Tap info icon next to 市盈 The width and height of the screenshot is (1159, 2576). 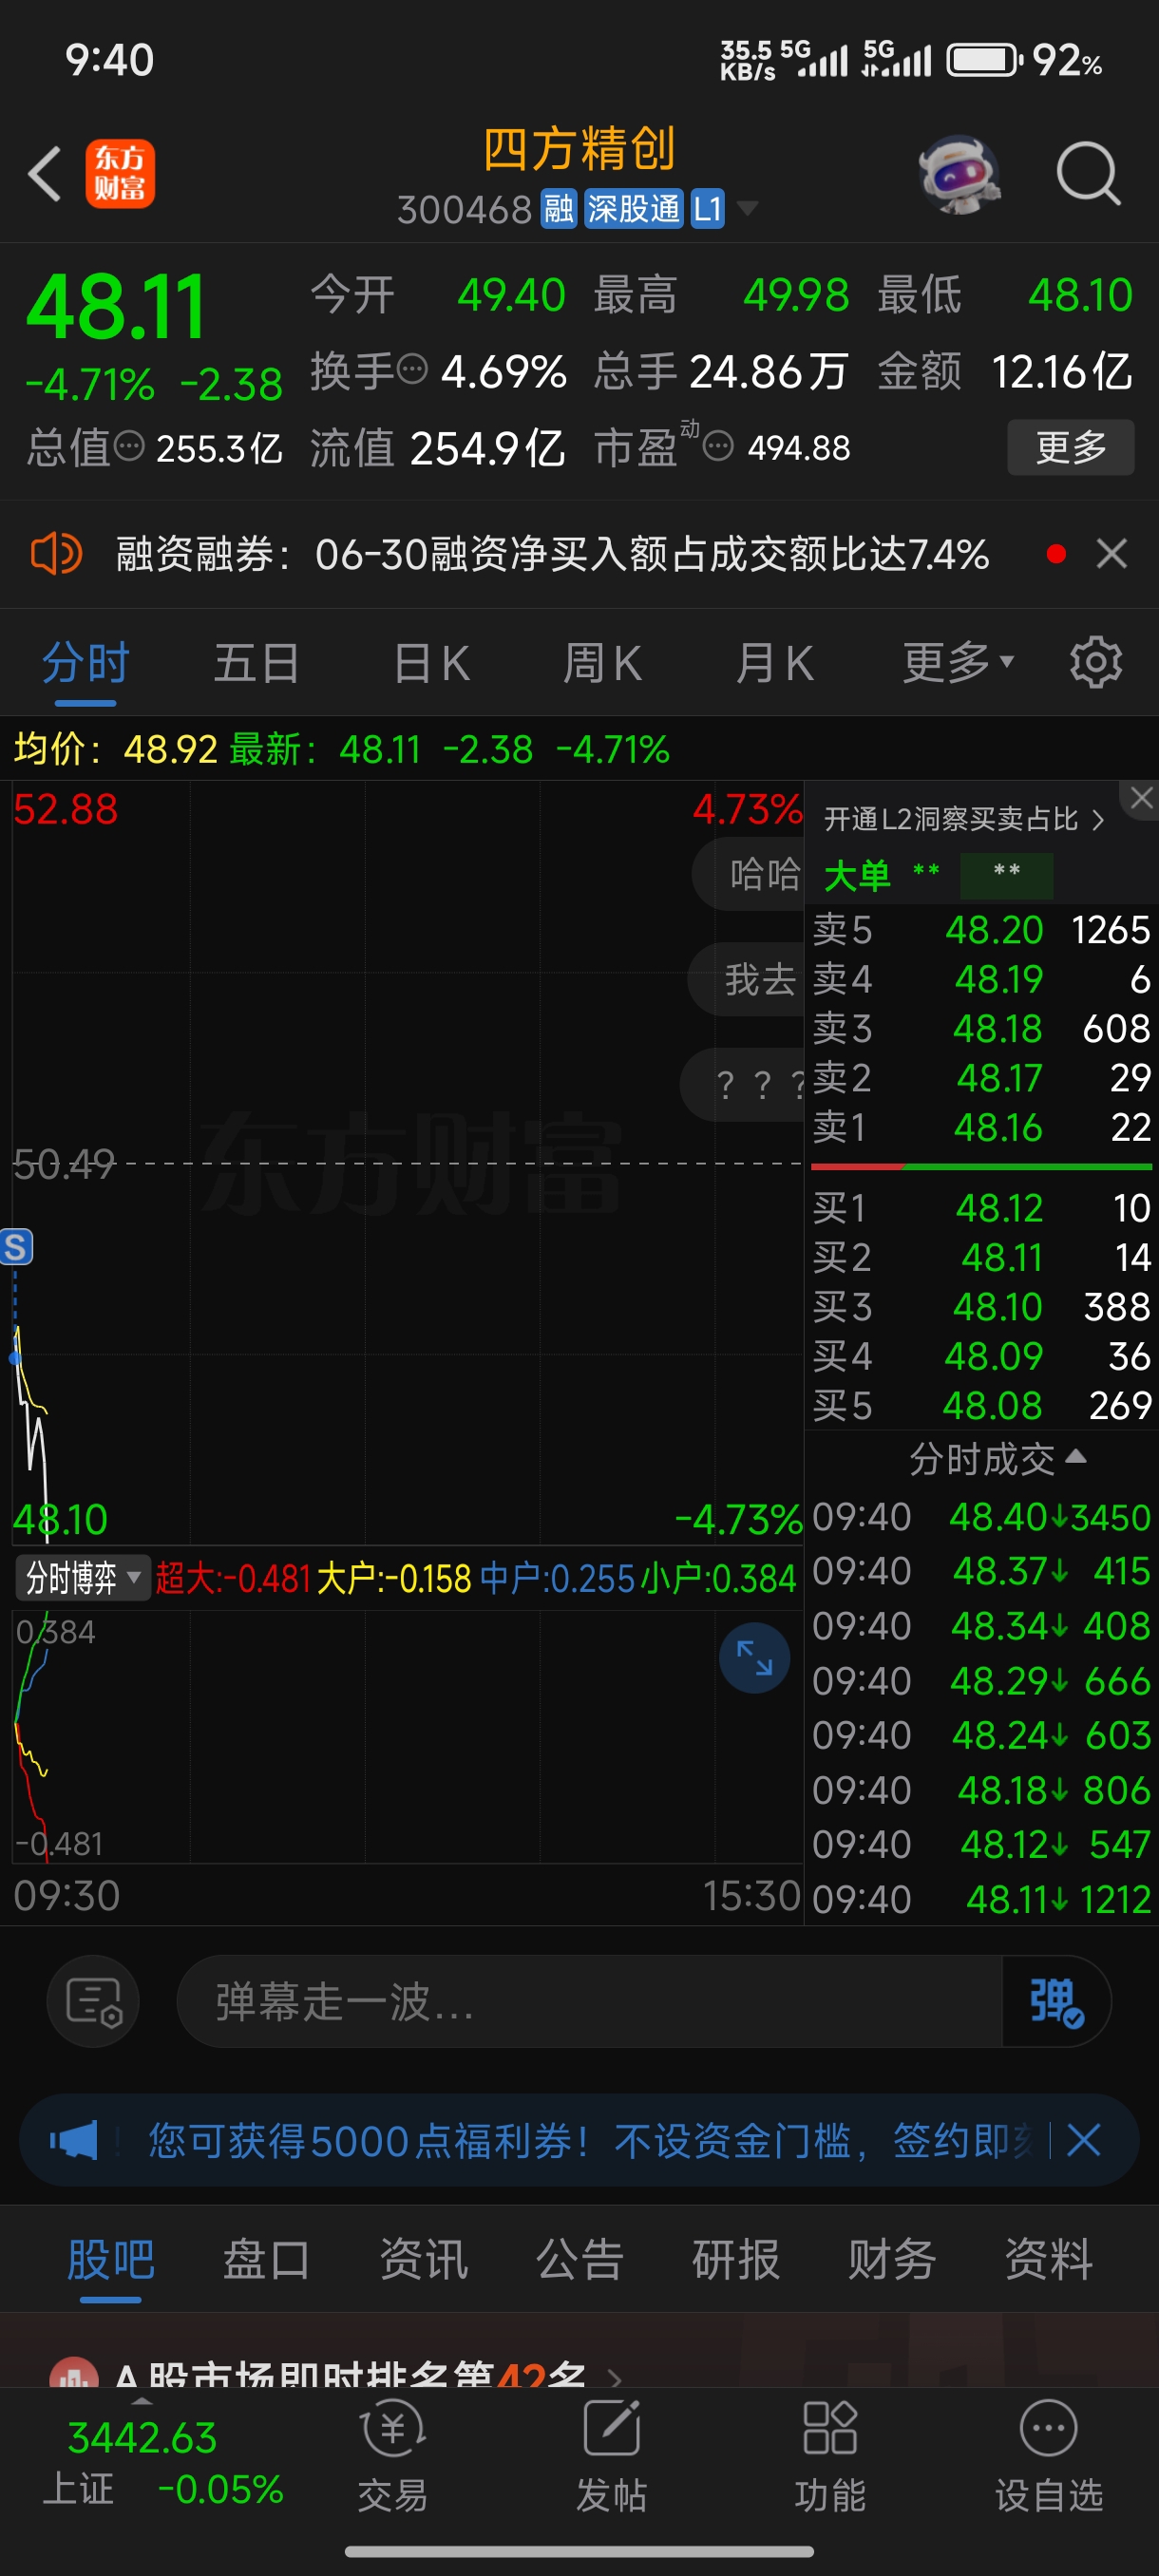(718, 447)
